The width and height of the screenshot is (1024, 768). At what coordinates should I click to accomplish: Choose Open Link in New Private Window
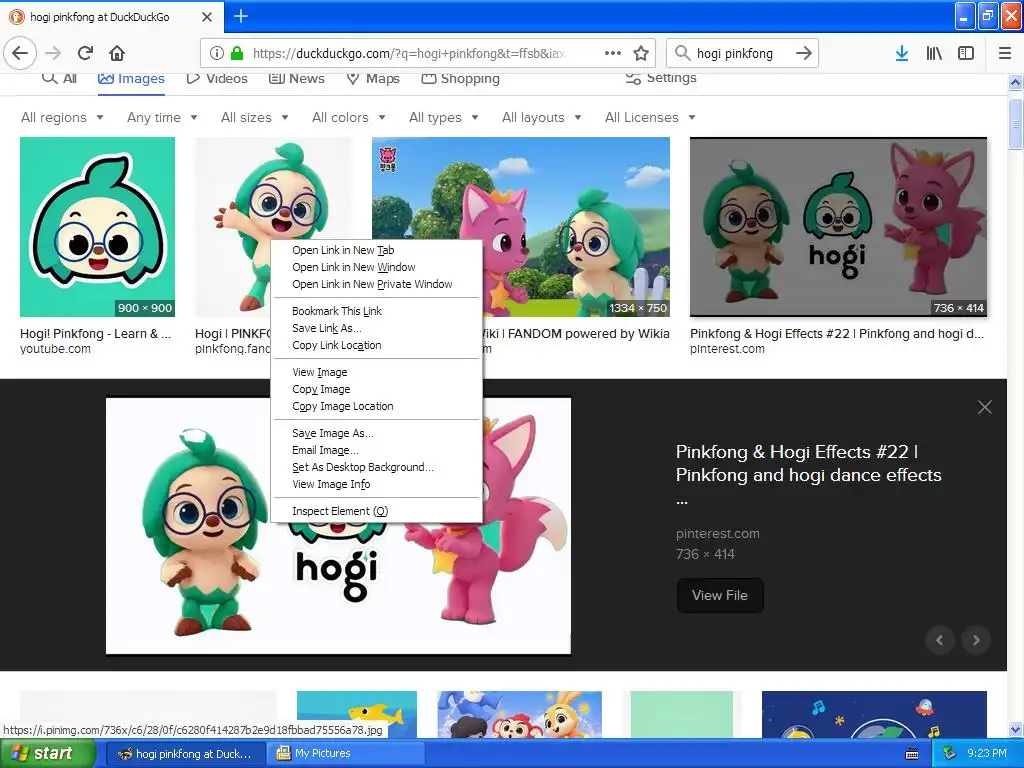(377, 284)
